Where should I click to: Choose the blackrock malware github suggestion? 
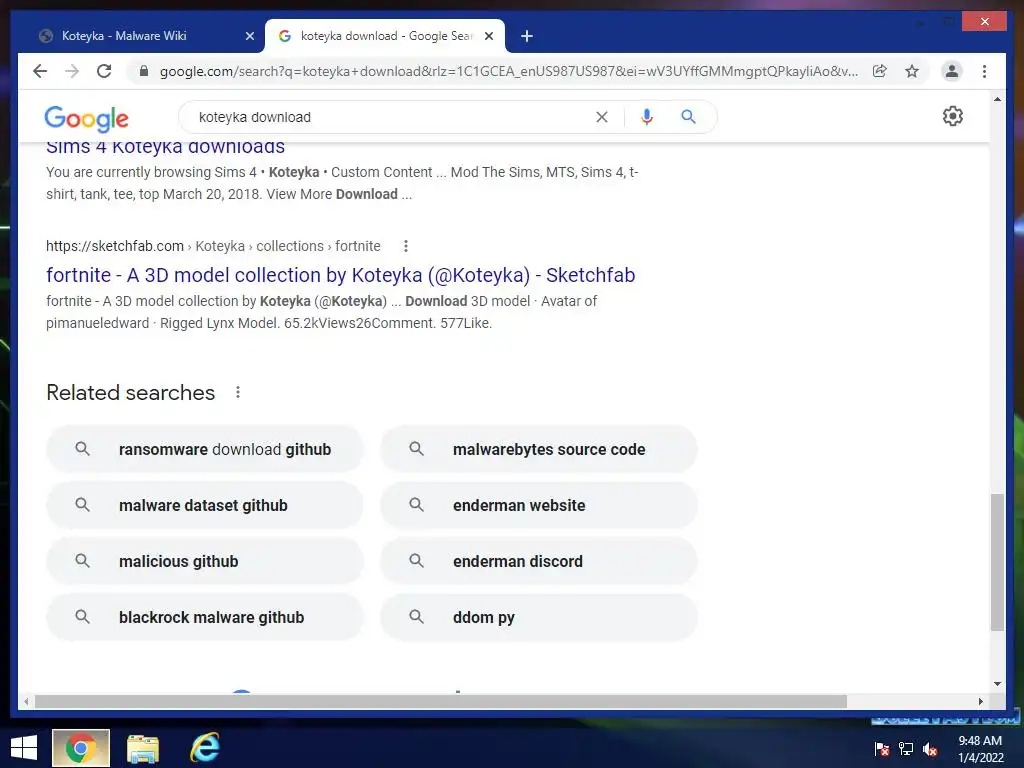pos(204,617)
